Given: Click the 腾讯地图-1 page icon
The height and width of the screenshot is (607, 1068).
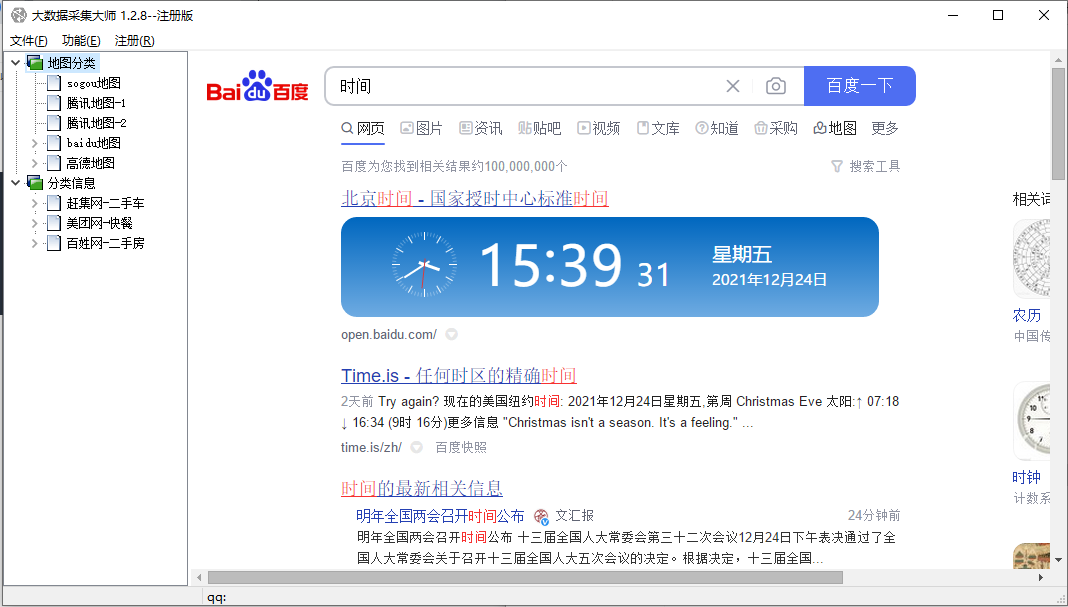Looking at the screenshot, I should click(54, 103).
